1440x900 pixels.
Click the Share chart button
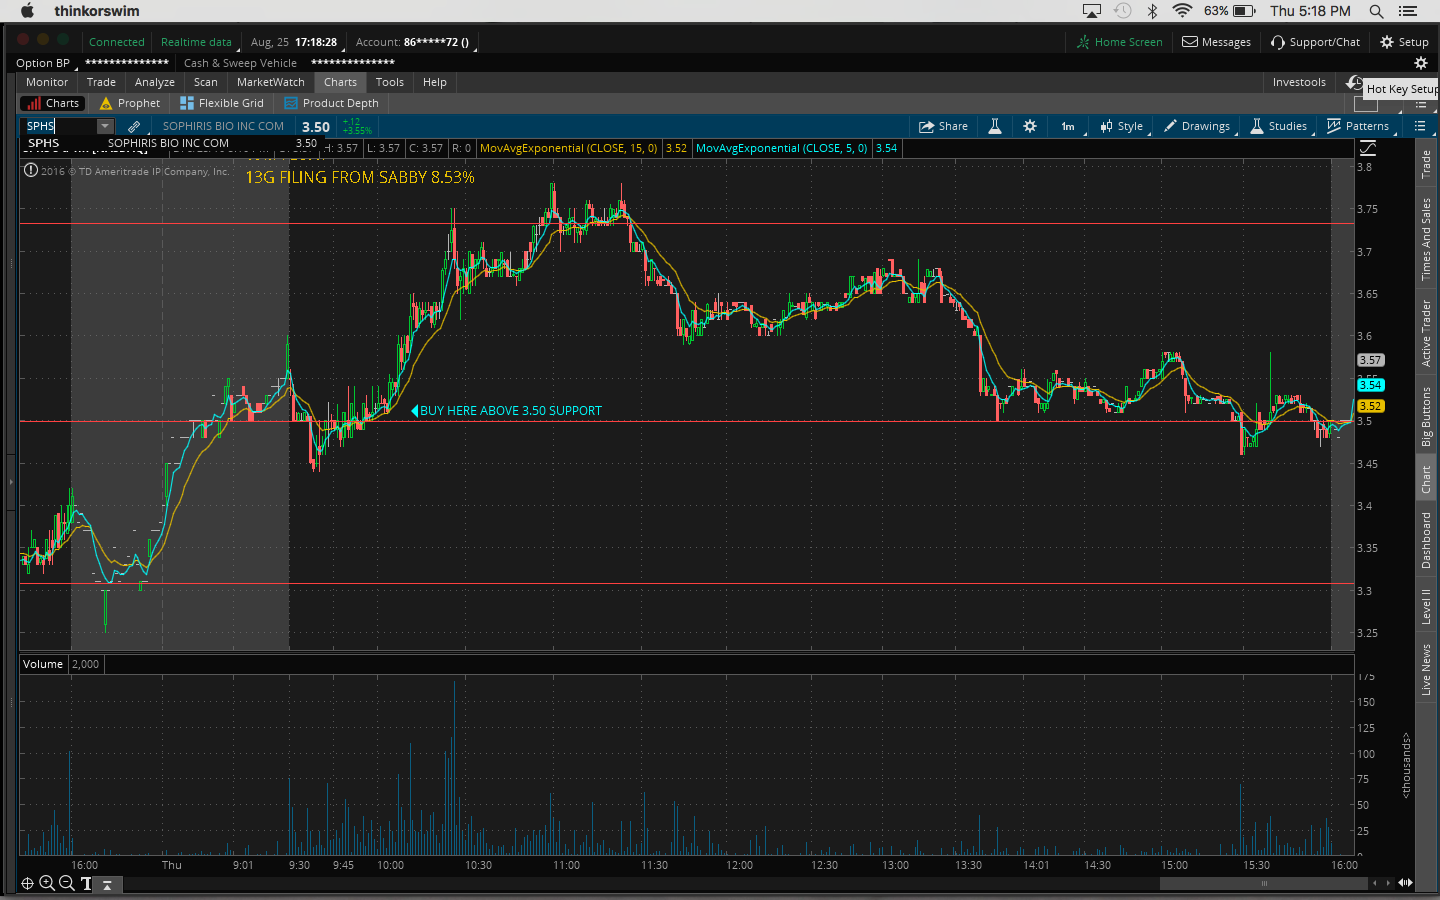[x=943, y=126]
